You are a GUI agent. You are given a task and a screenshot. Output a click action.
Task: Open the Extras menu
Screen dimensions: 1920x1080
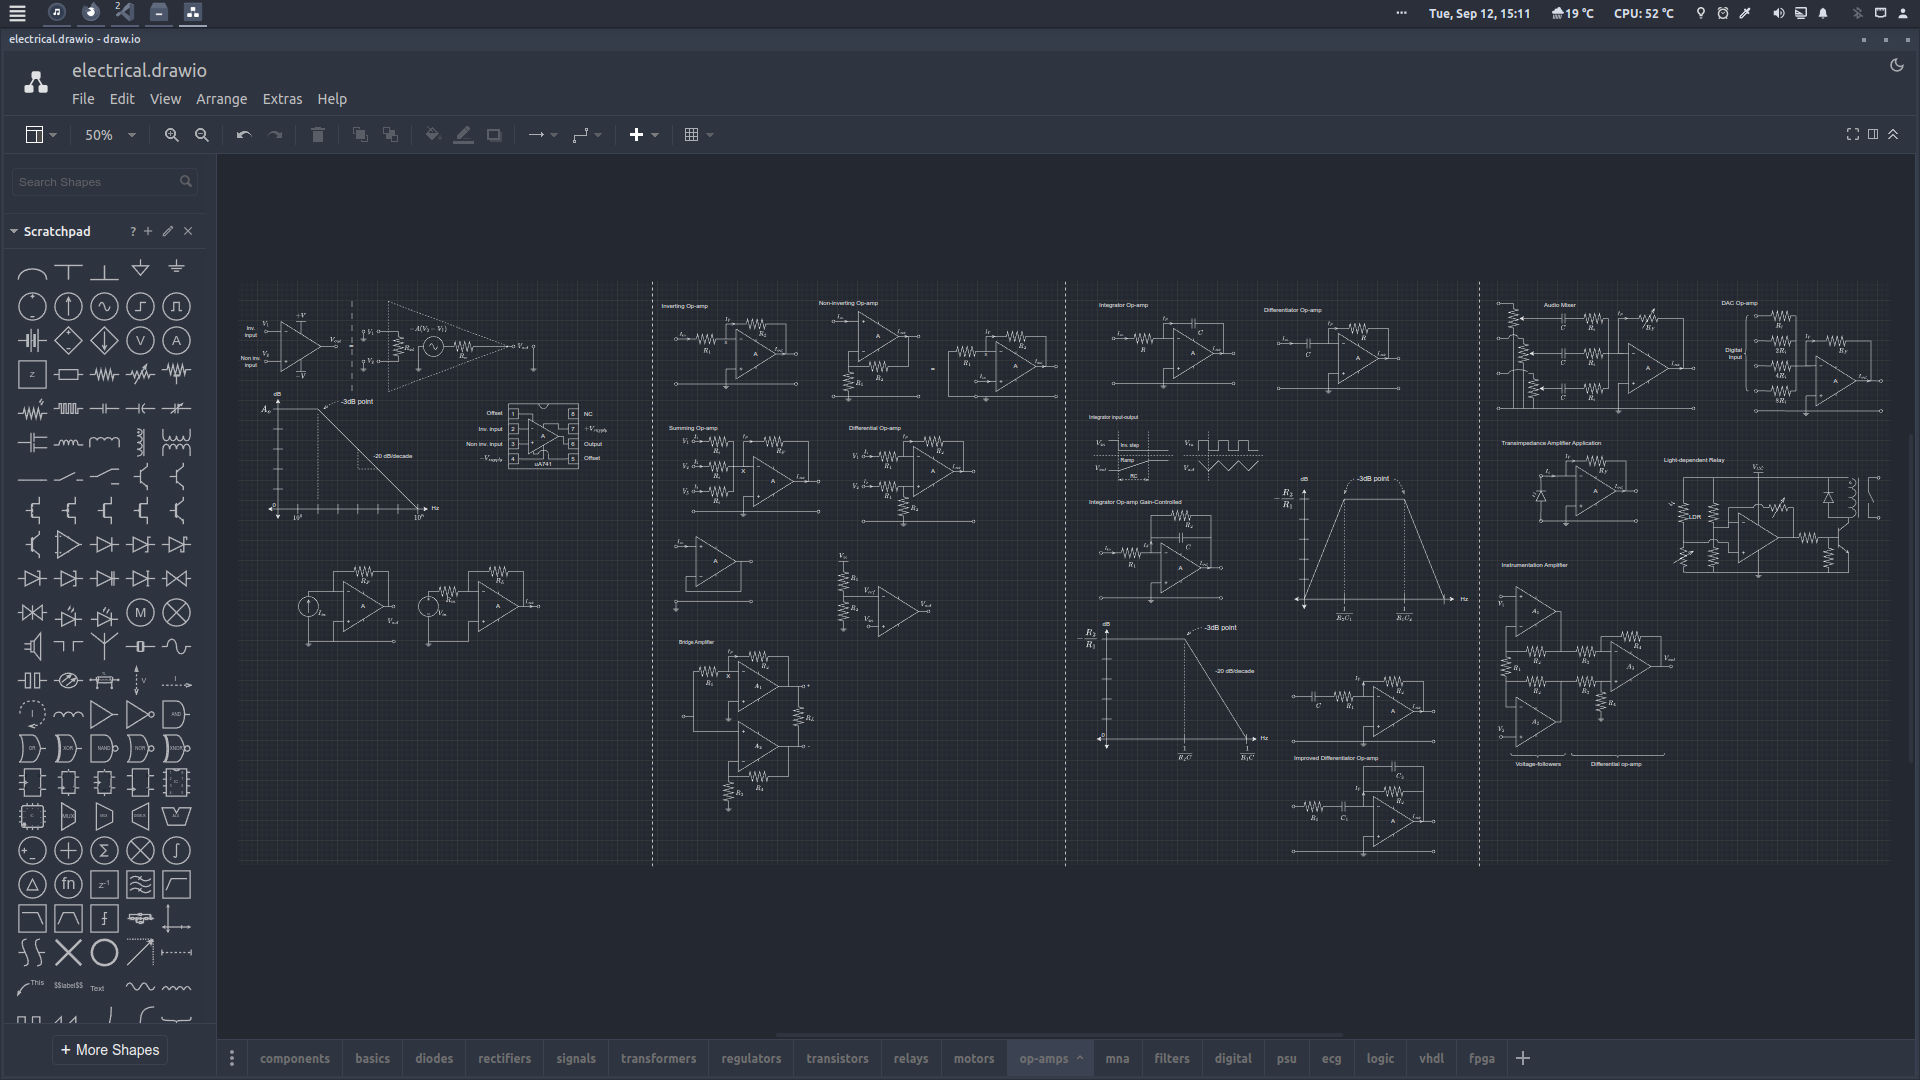click(282, 99)
